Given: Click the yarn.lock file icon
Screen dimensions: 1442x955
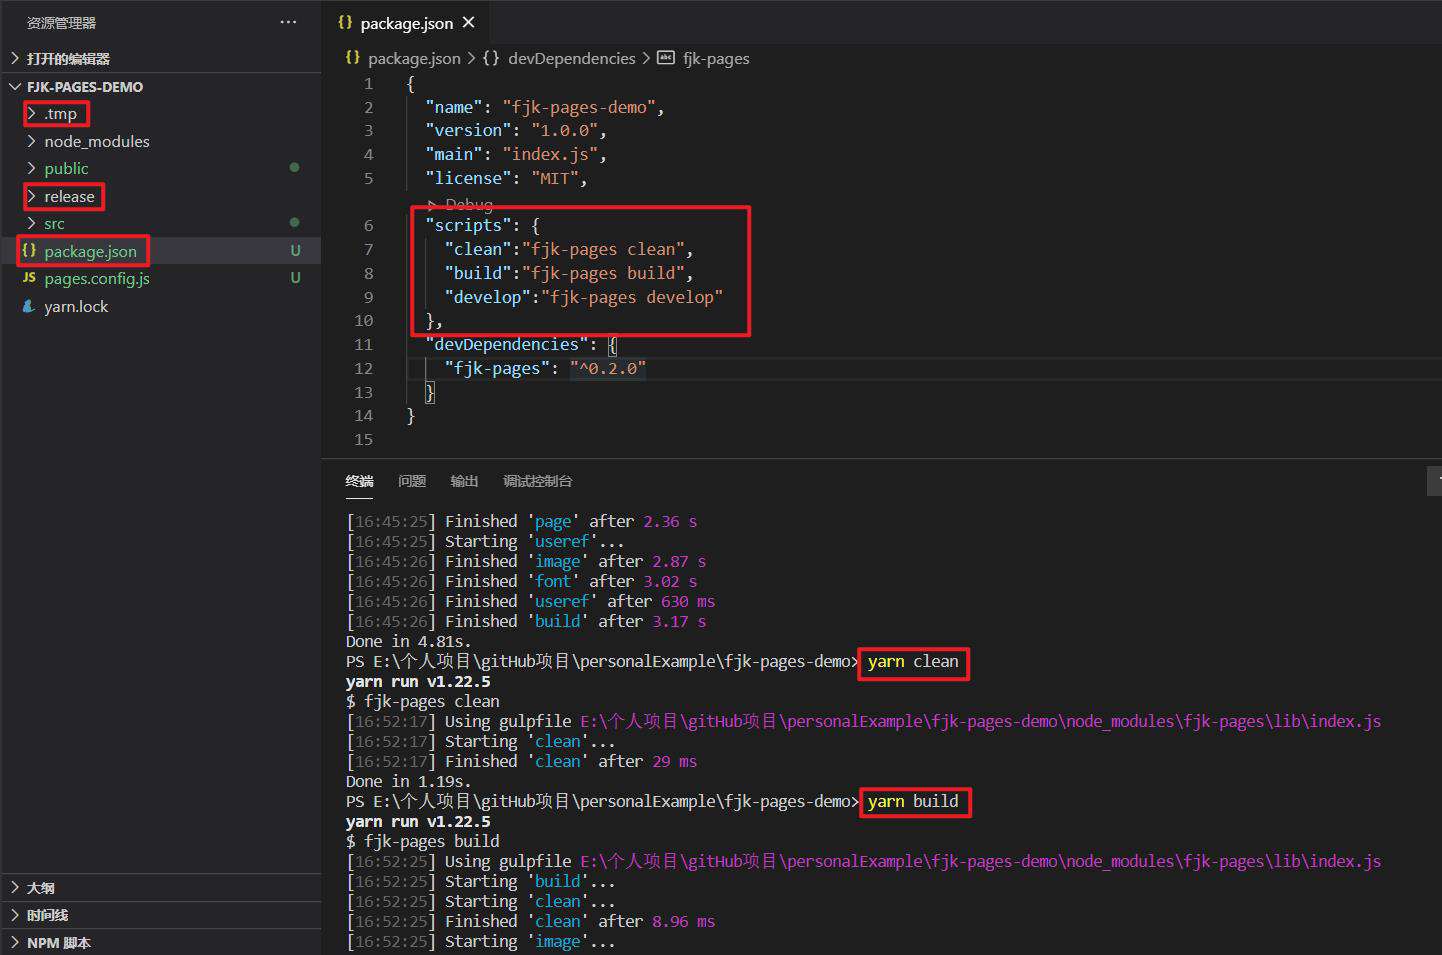Looking at the screenshot, I should tap(29, 306).
